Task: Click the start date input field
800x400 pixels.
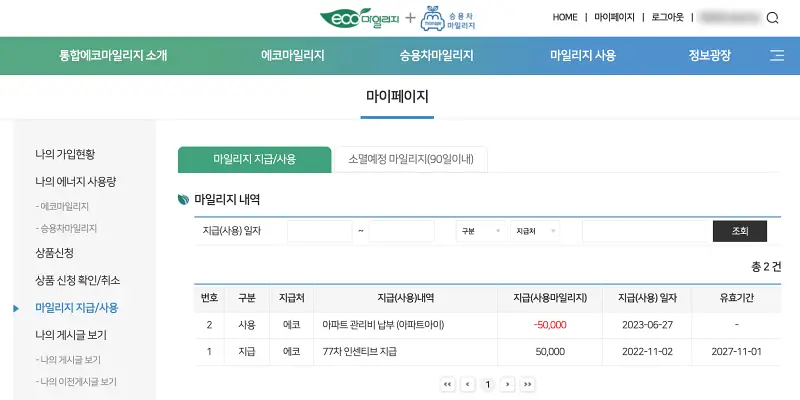Action: [x=320, y=231]
